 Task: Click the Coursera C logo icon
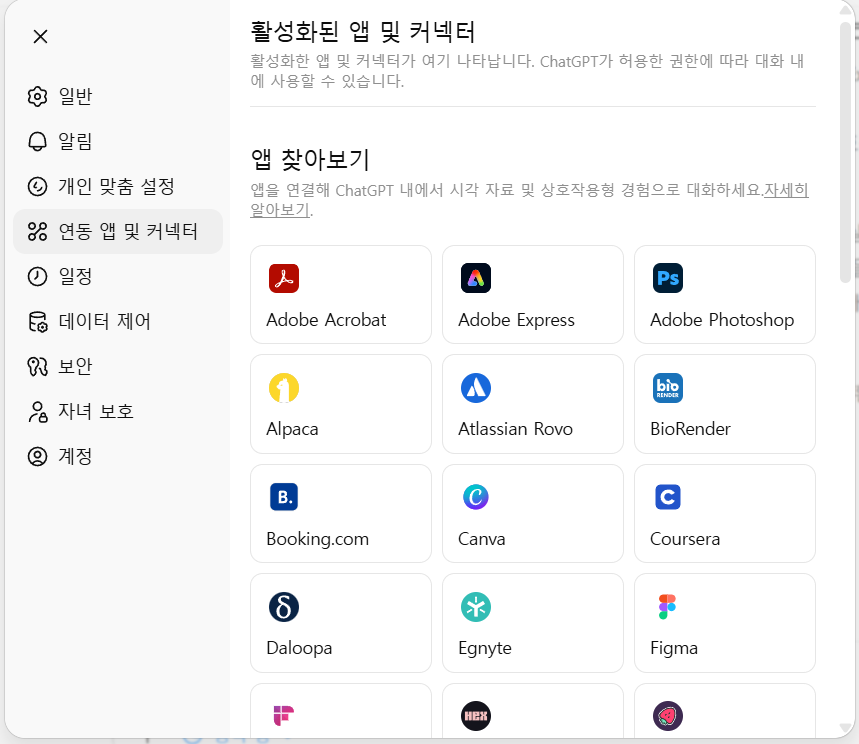tap(668, 497)
